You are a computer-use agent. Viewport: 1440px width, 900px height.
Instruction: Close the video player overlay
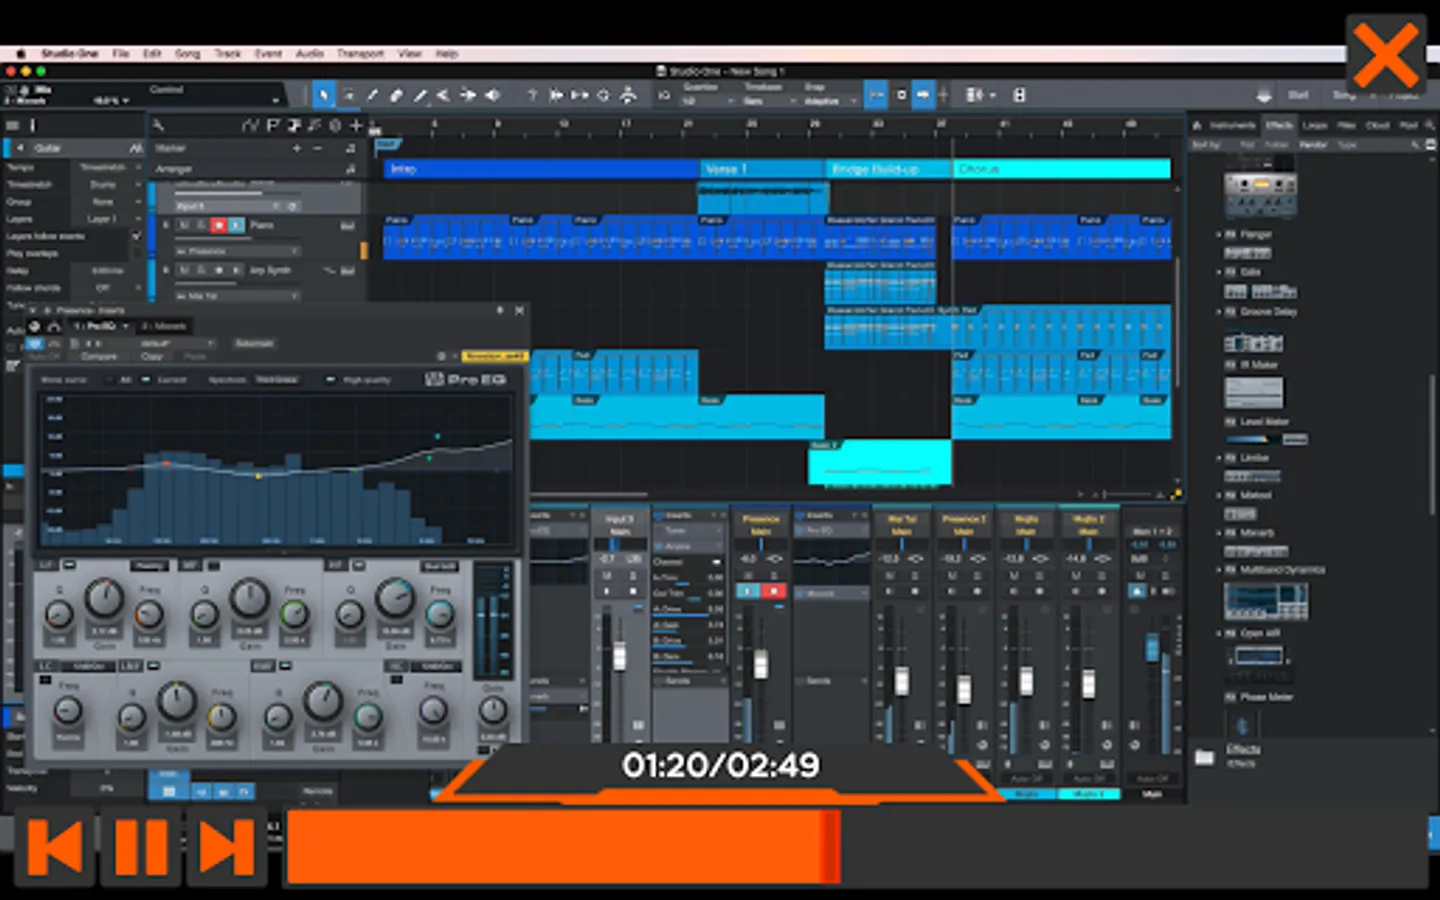point(1385,55)
